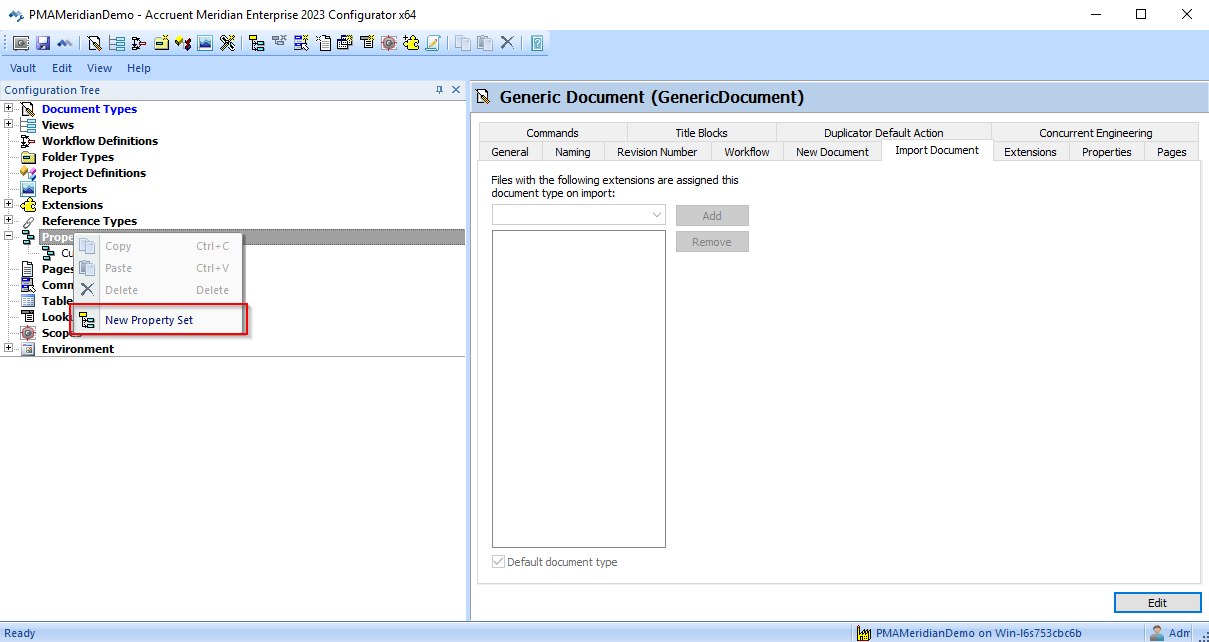Switch to the Properties tab

1107,152
